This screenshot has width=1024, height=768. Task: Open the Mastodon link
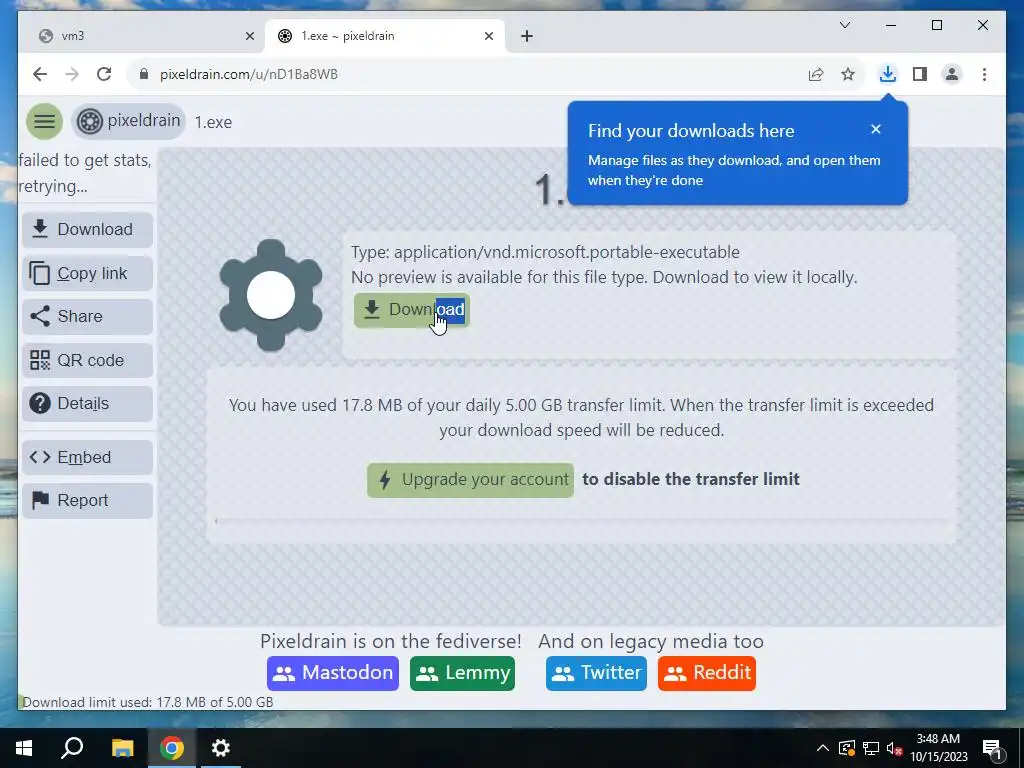[332, 673]
